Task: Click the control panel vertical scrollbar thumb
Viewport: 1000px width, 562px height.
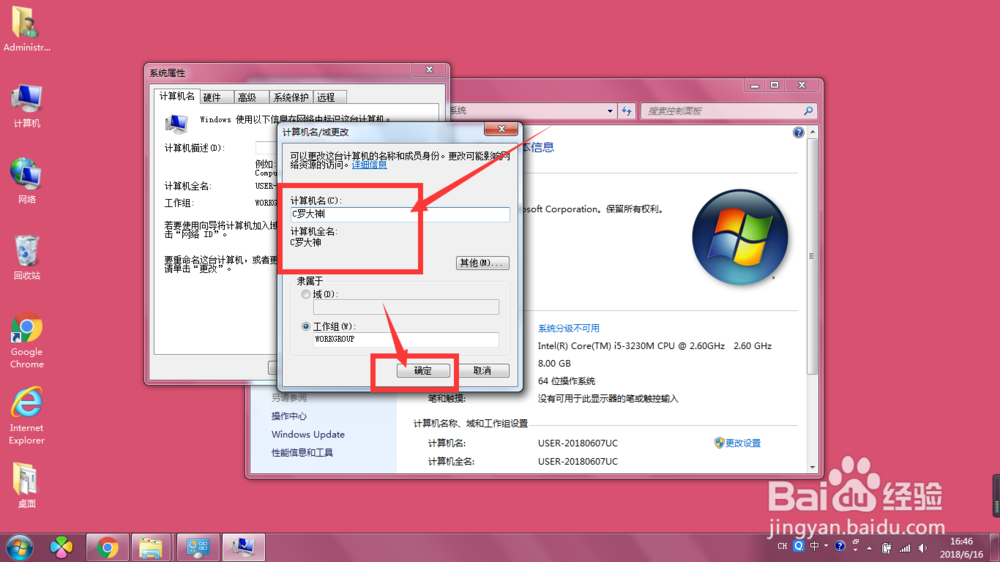Action: point(812,256)
